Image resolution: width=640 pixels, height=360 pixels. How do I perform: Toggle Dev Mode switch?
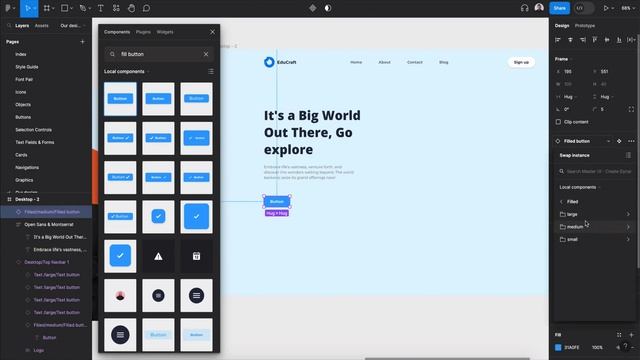pos(584,8)
